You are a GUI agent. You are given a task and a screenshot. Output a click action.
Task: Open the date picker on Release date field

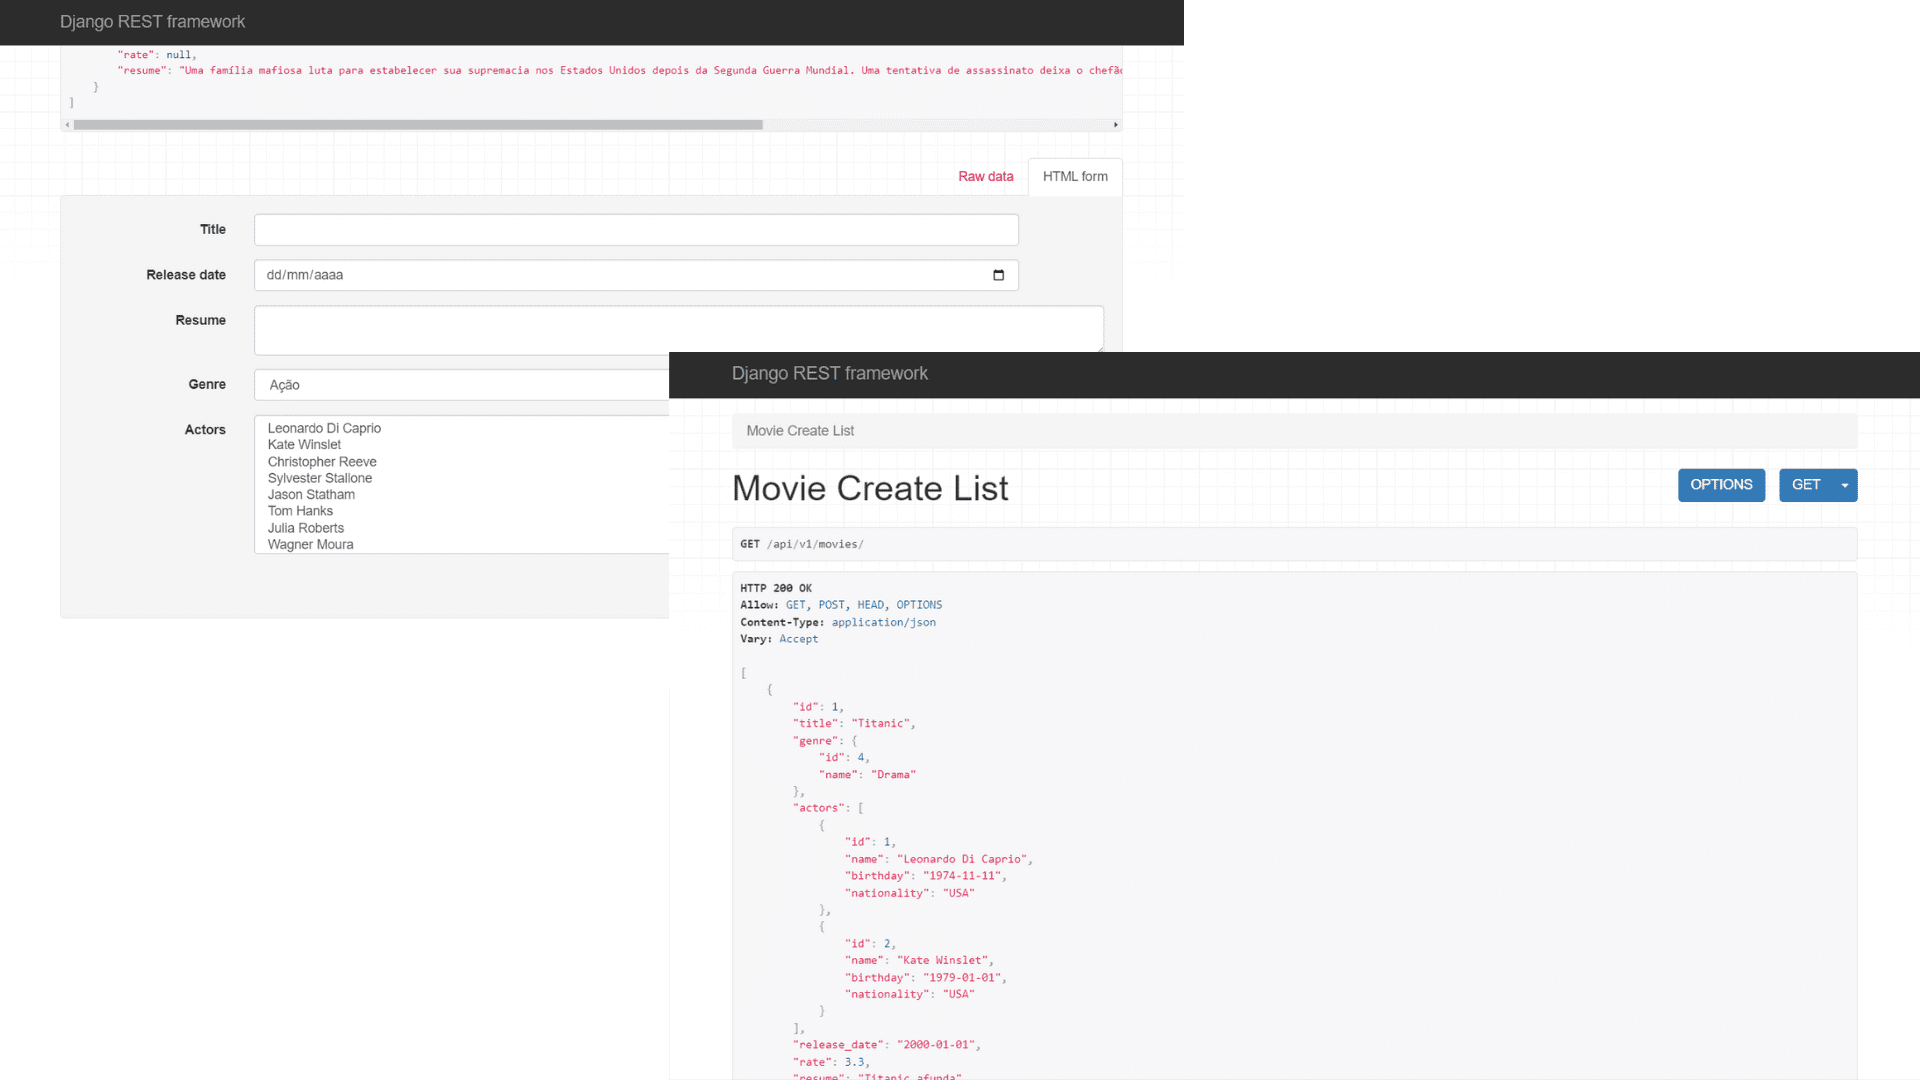(x=999, y=275)
